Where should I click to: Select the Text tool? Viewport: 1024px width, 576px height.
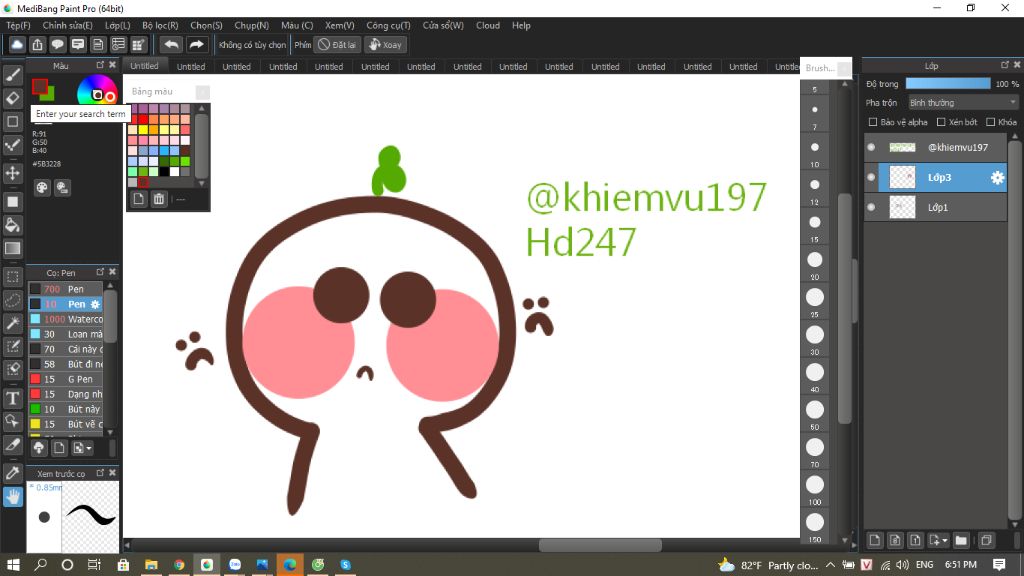[12, 398]
